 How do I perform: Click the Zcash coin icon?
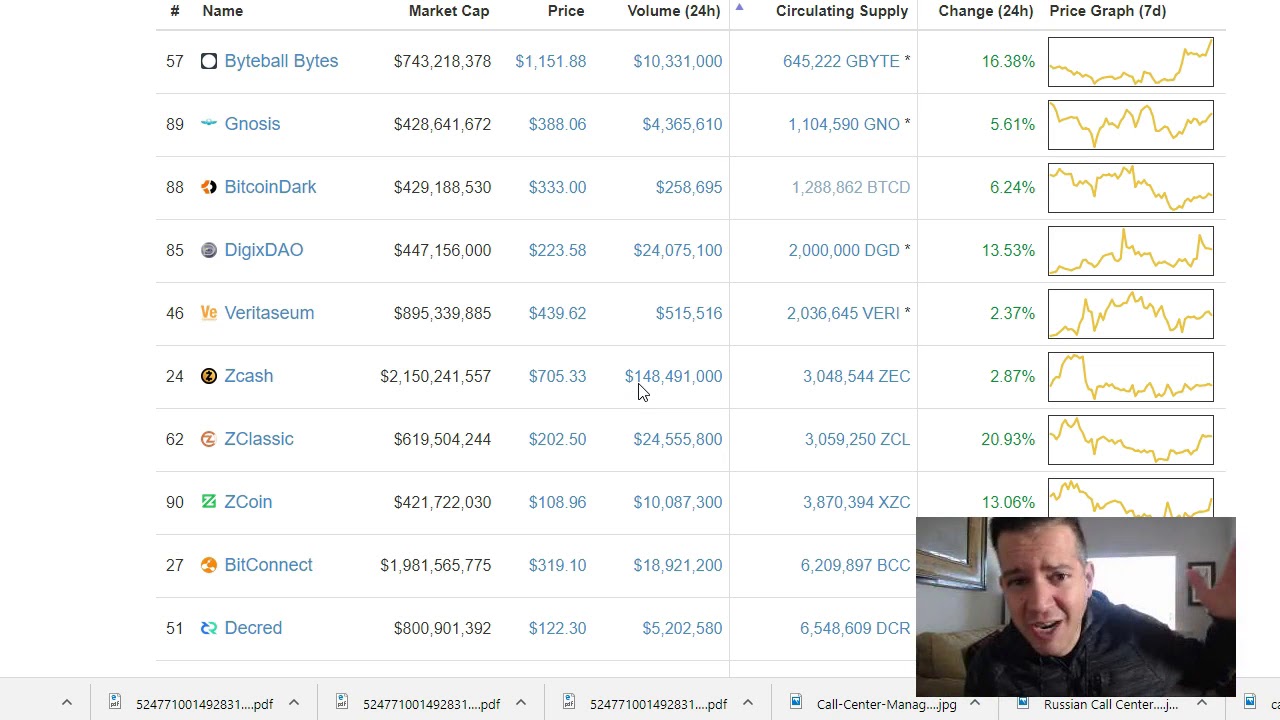click(208, 376)
